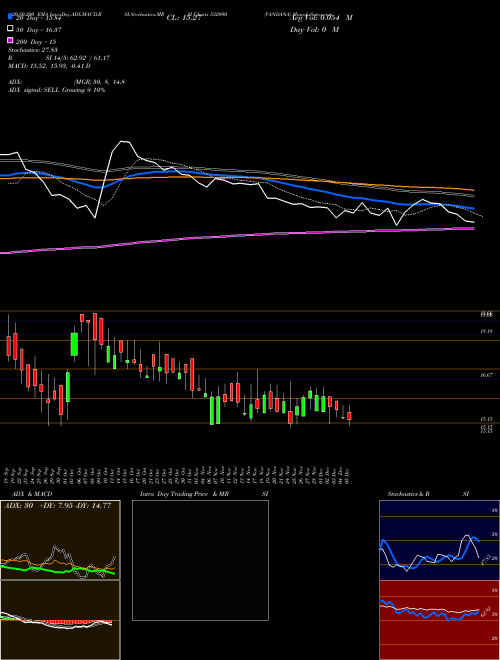
Task: Open the MACD histogram mini chart
Action: (60, 620)
